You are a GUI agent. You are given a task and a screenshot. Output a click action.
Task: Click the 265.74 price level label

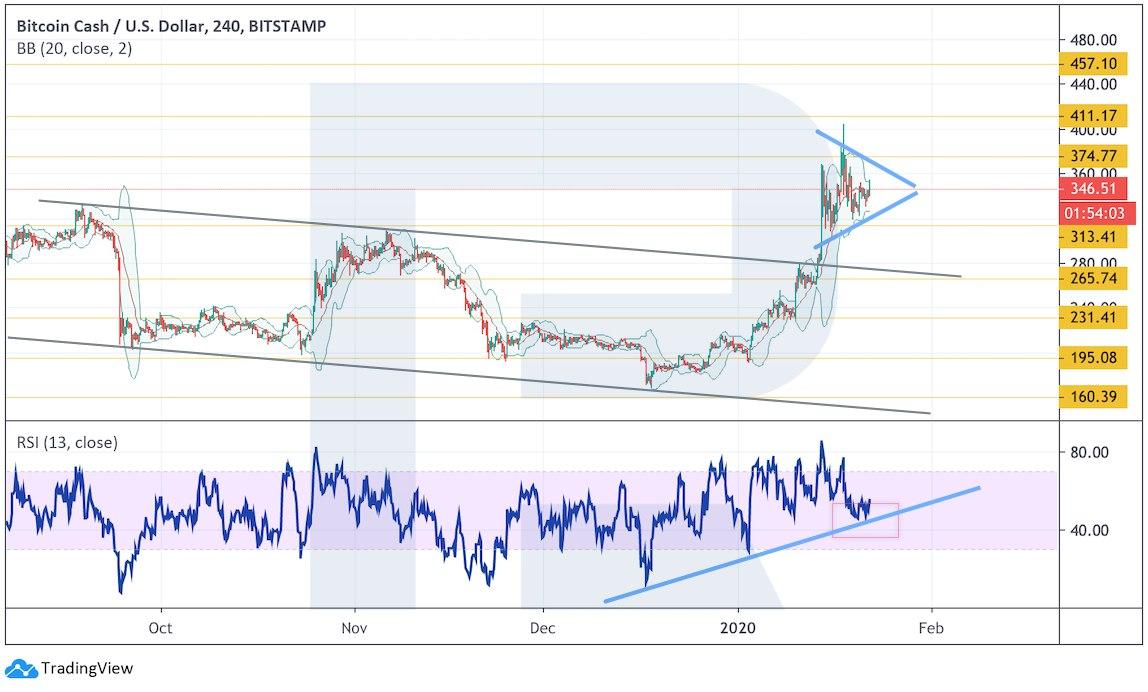click(x=1094, y=278)
